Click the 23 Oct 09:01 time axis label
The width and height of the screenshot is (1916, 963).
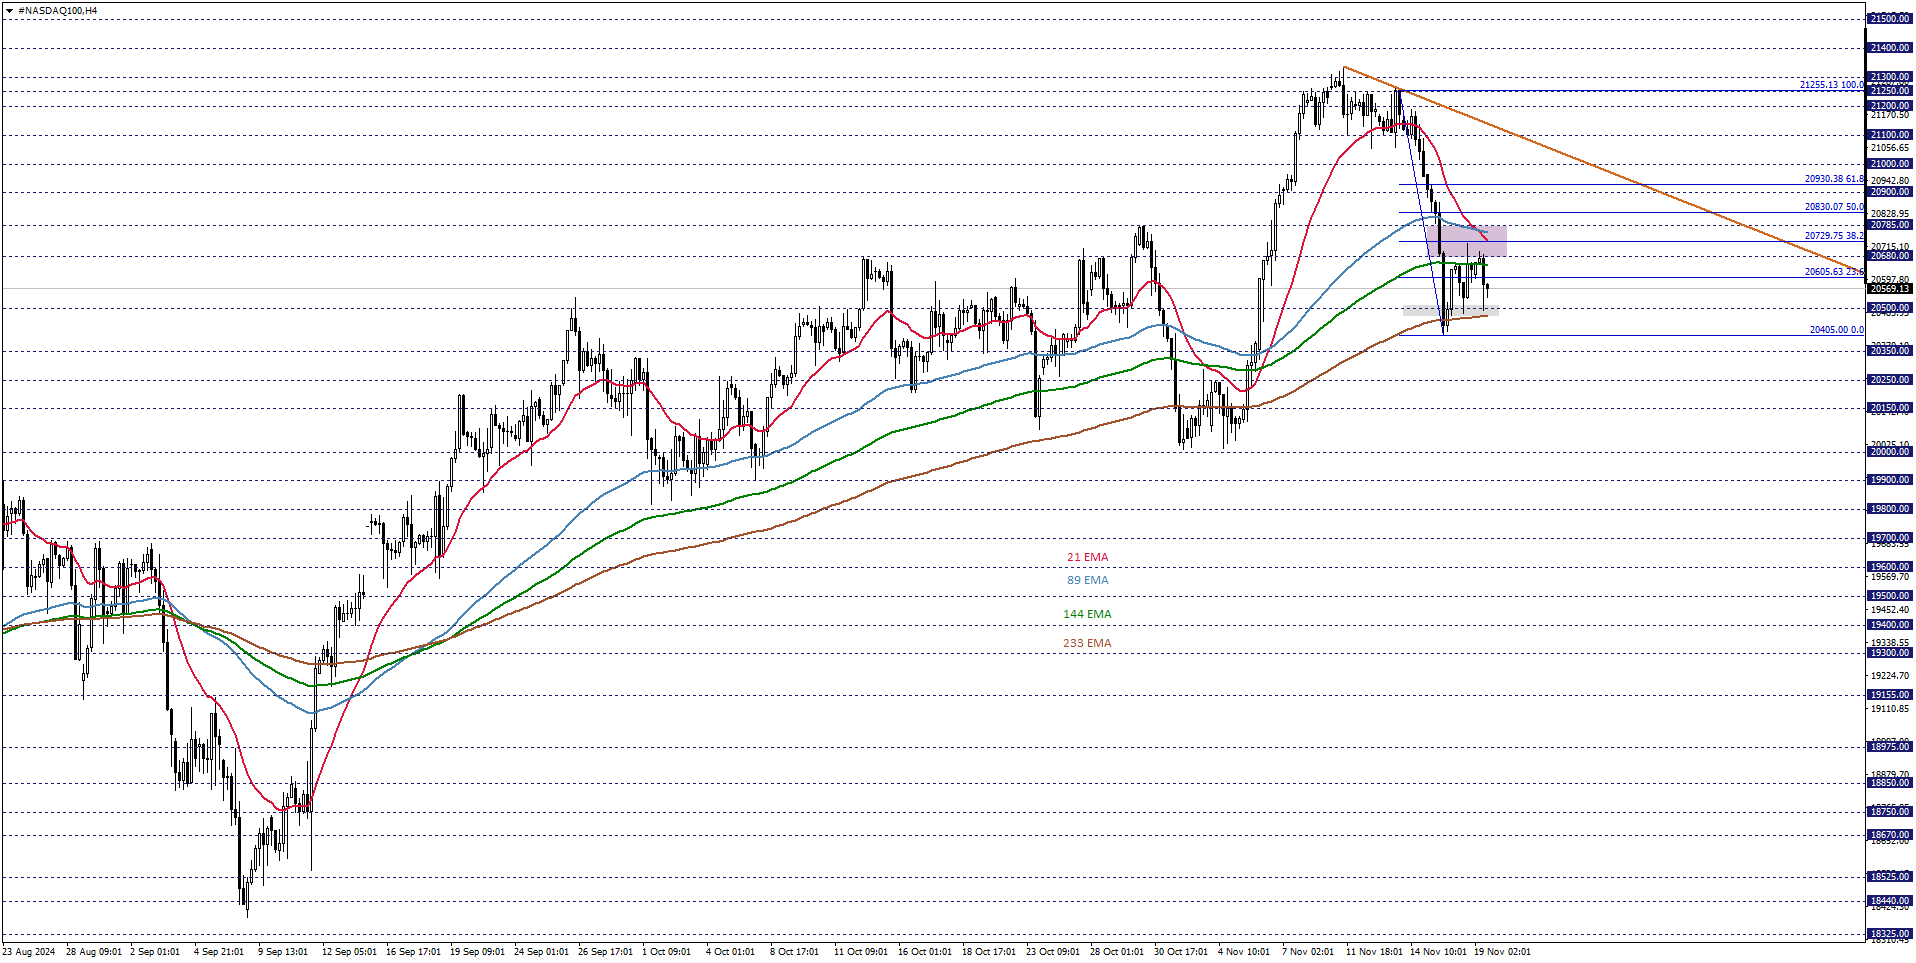tap(1053, 952)
